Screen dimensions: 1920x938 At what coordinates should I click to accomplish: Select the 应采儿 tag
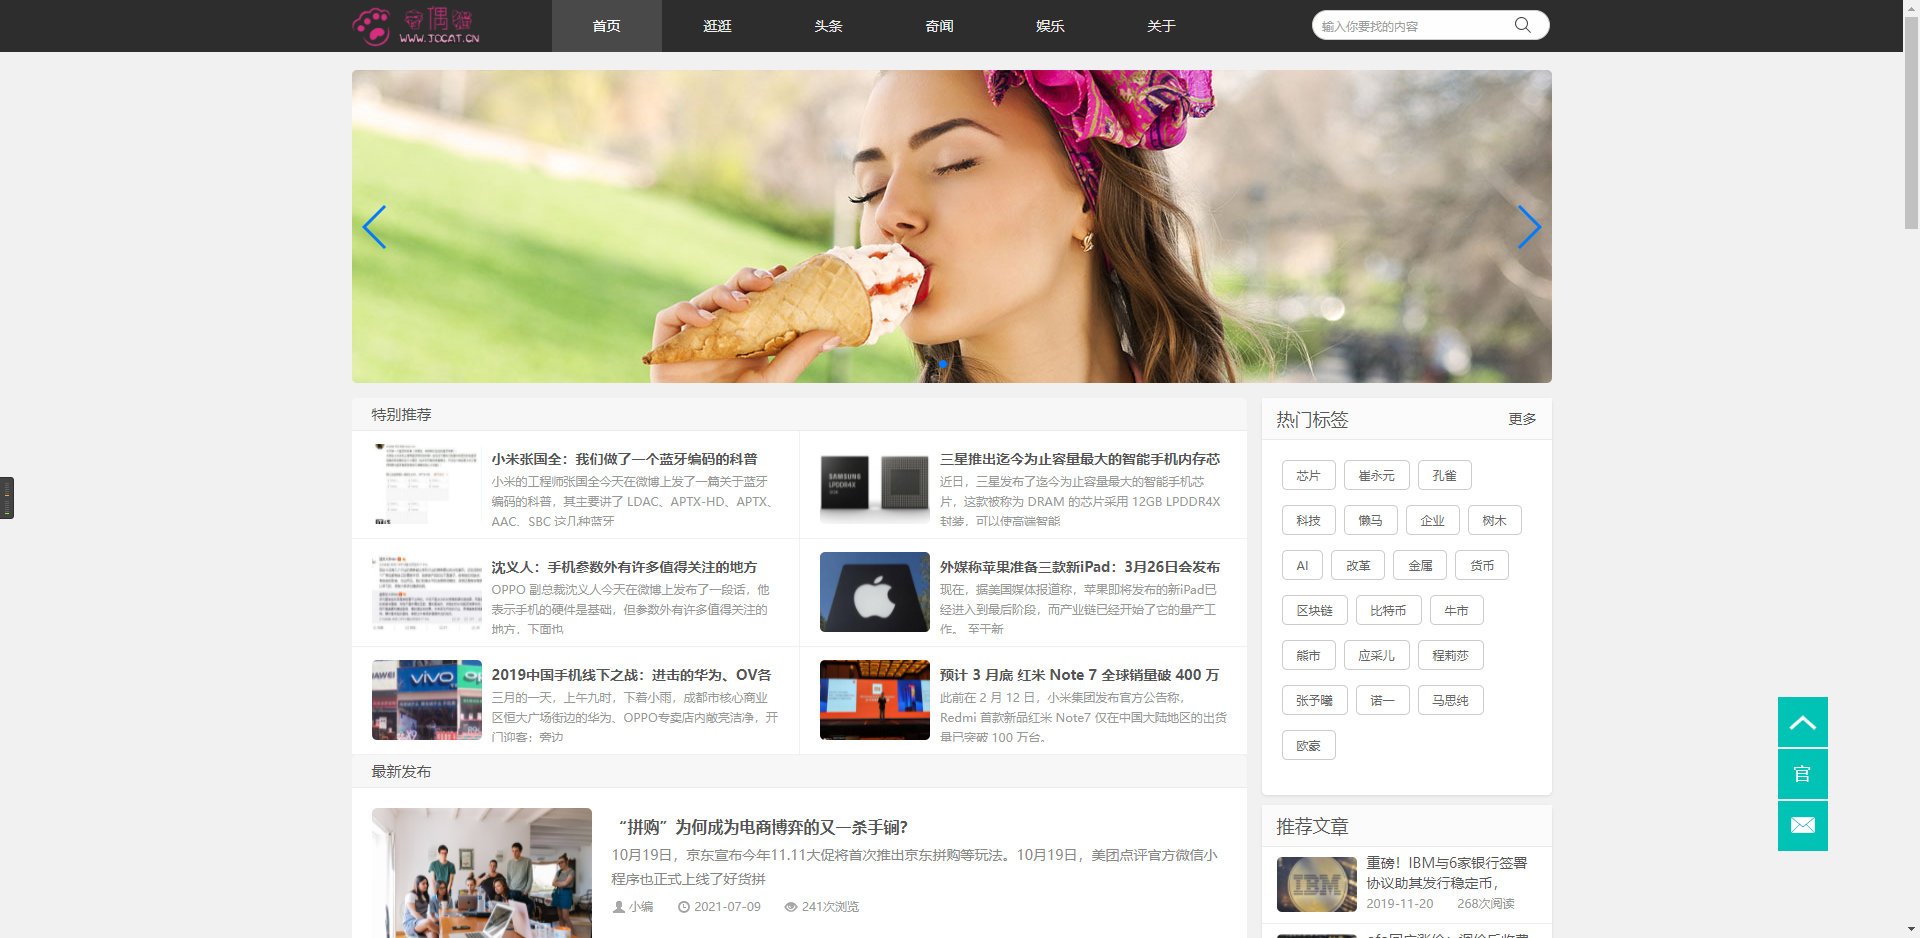(1376, 655)
